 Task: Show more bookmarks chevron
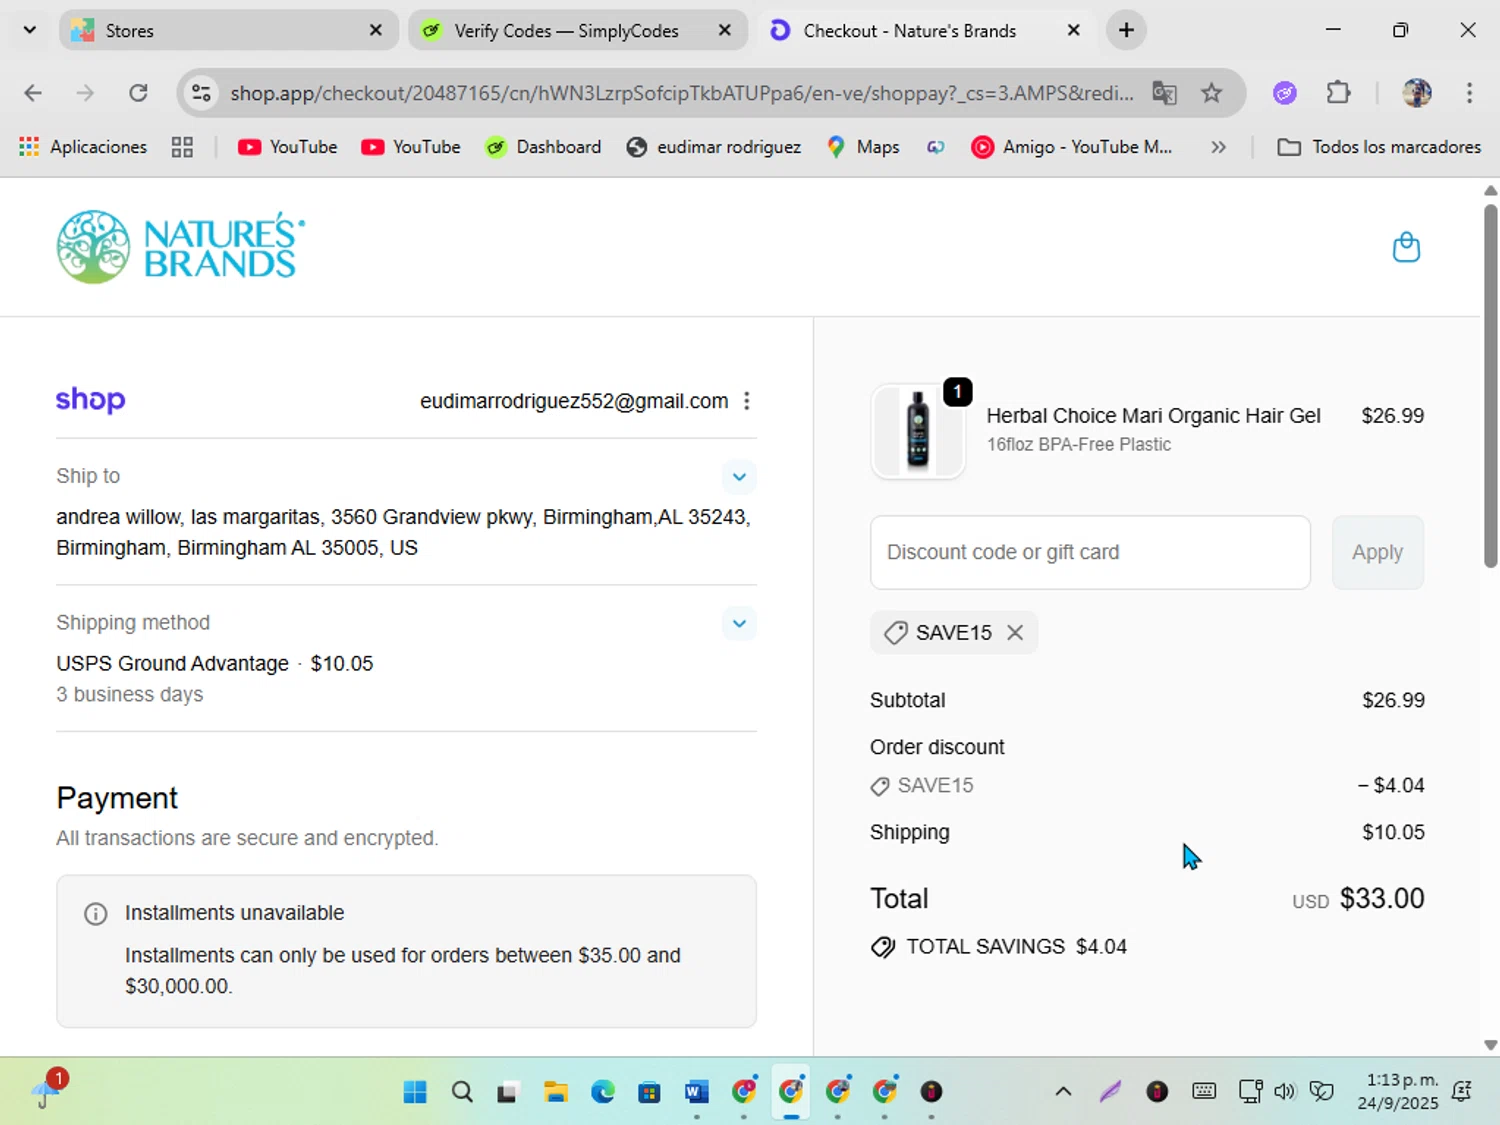[1218, 147]
